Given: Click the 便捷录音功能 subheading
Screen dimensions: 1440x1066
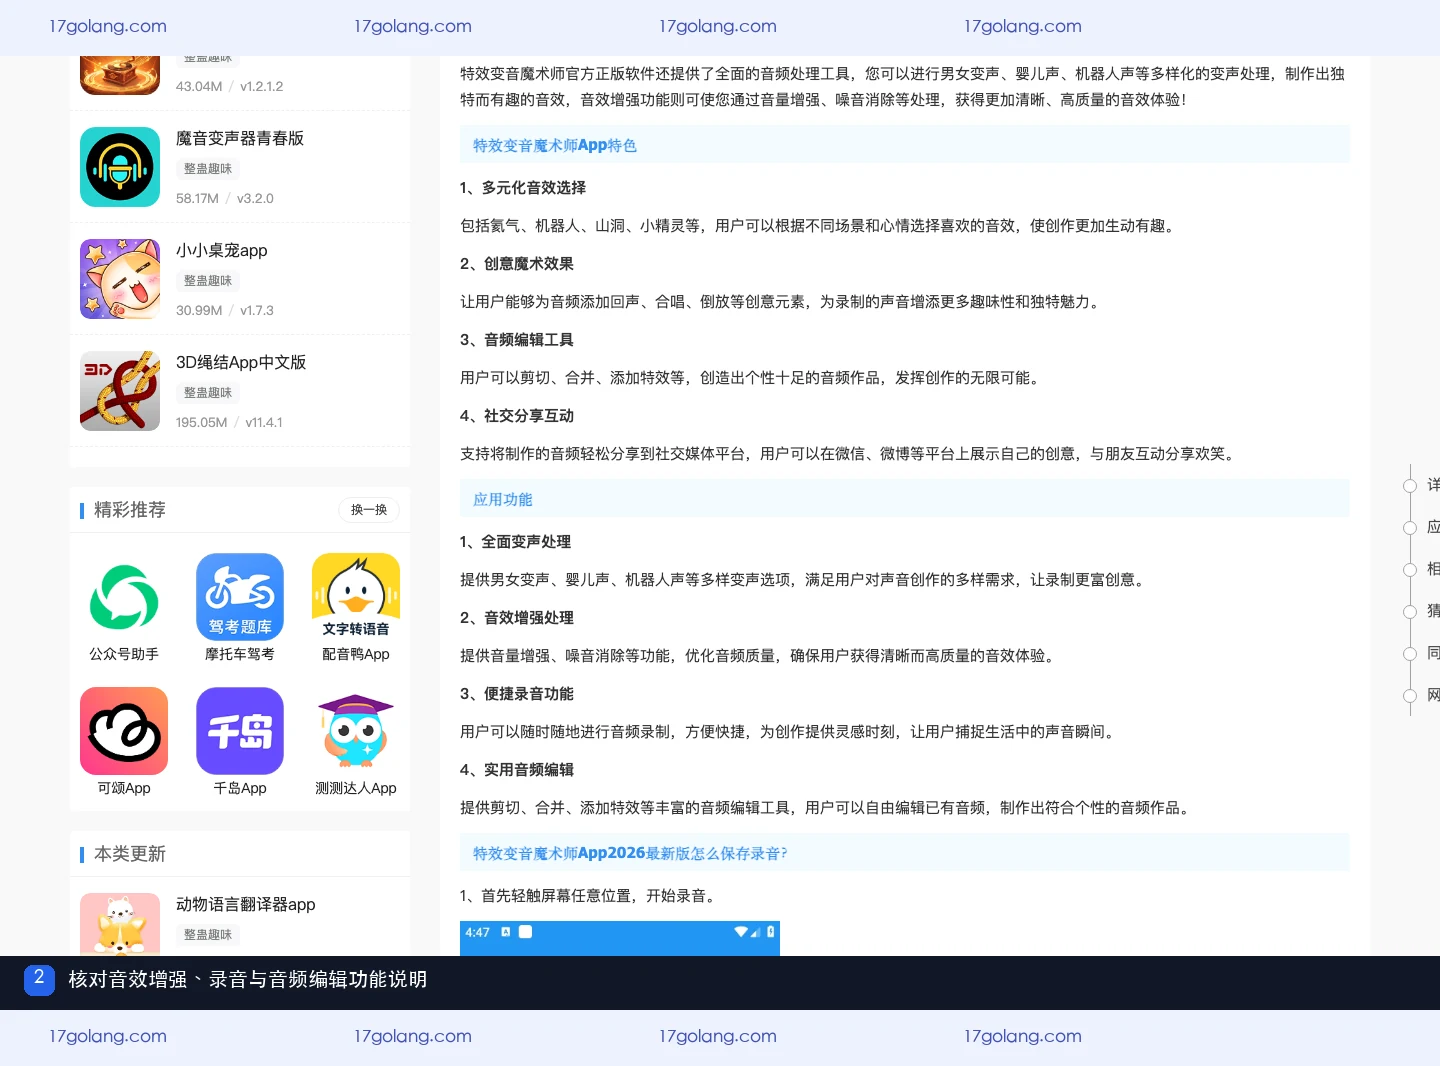Looking at the screenshot, I should (517, 693).
